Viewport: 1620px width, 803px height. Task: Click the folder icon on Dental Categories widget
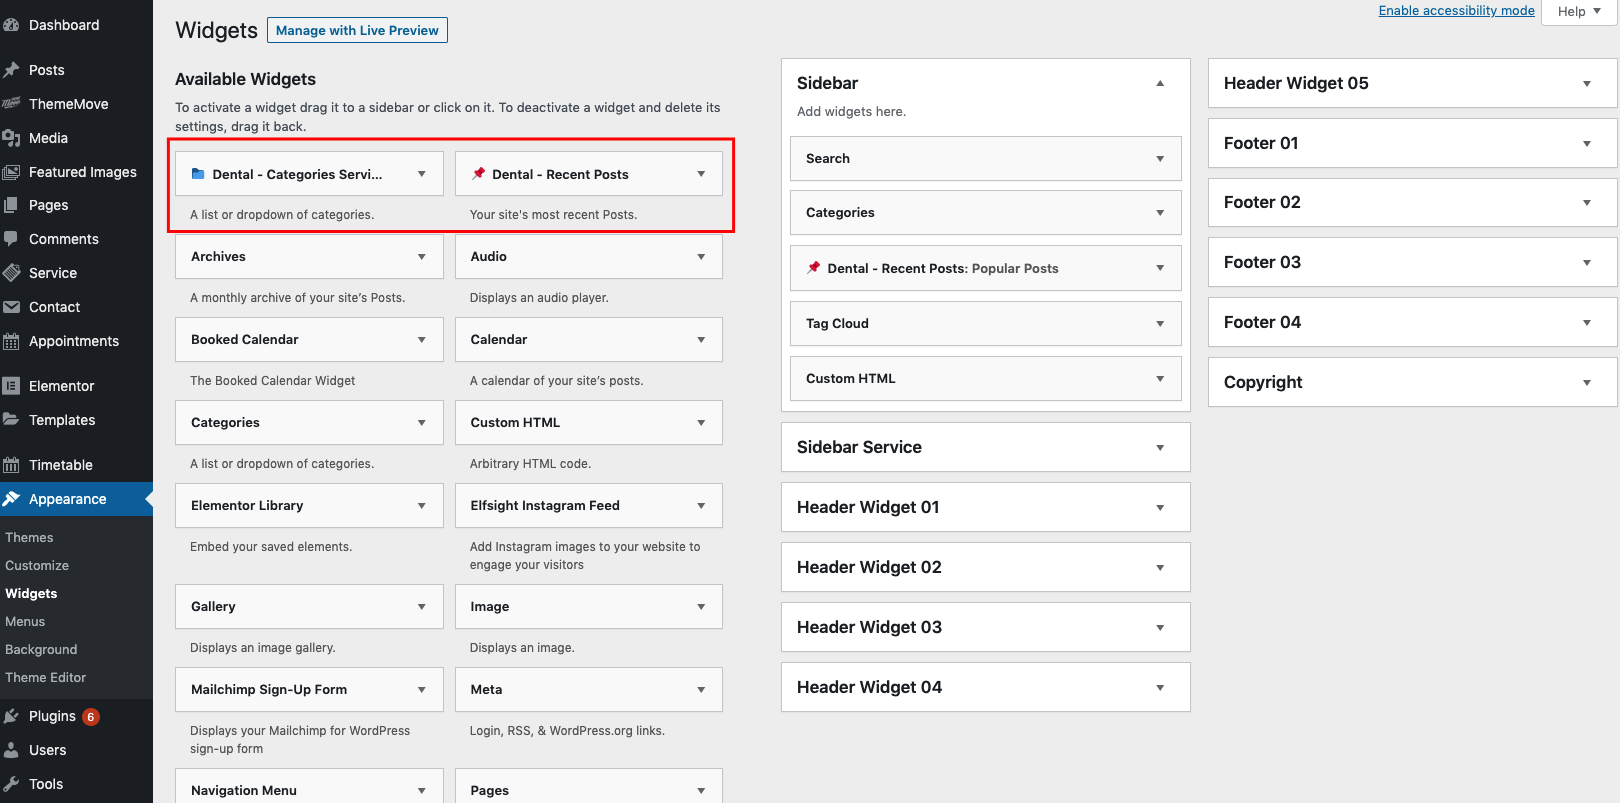198,174
